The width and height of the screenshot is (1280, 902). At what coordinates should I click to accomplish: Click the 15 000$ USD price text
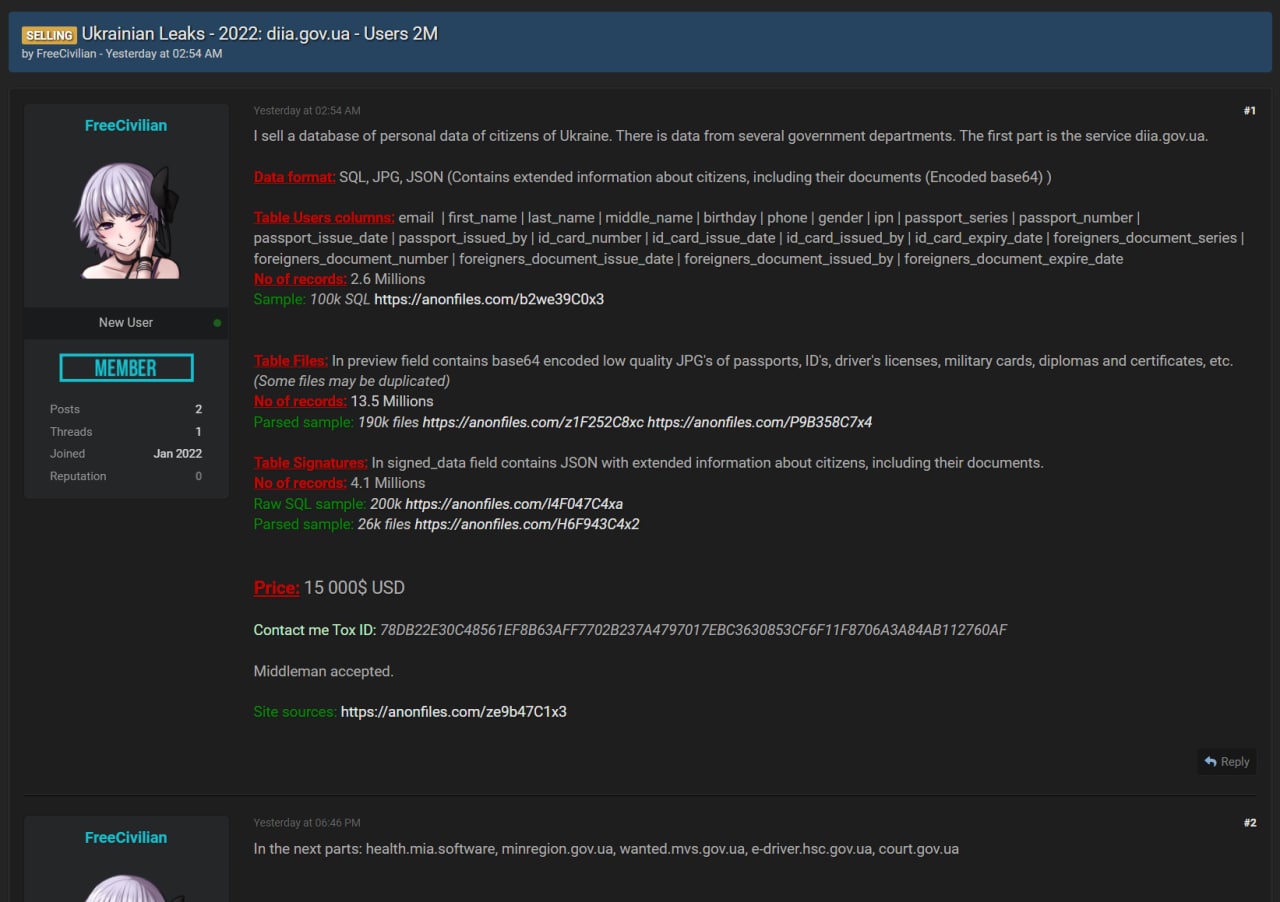(x=355, y=588)
